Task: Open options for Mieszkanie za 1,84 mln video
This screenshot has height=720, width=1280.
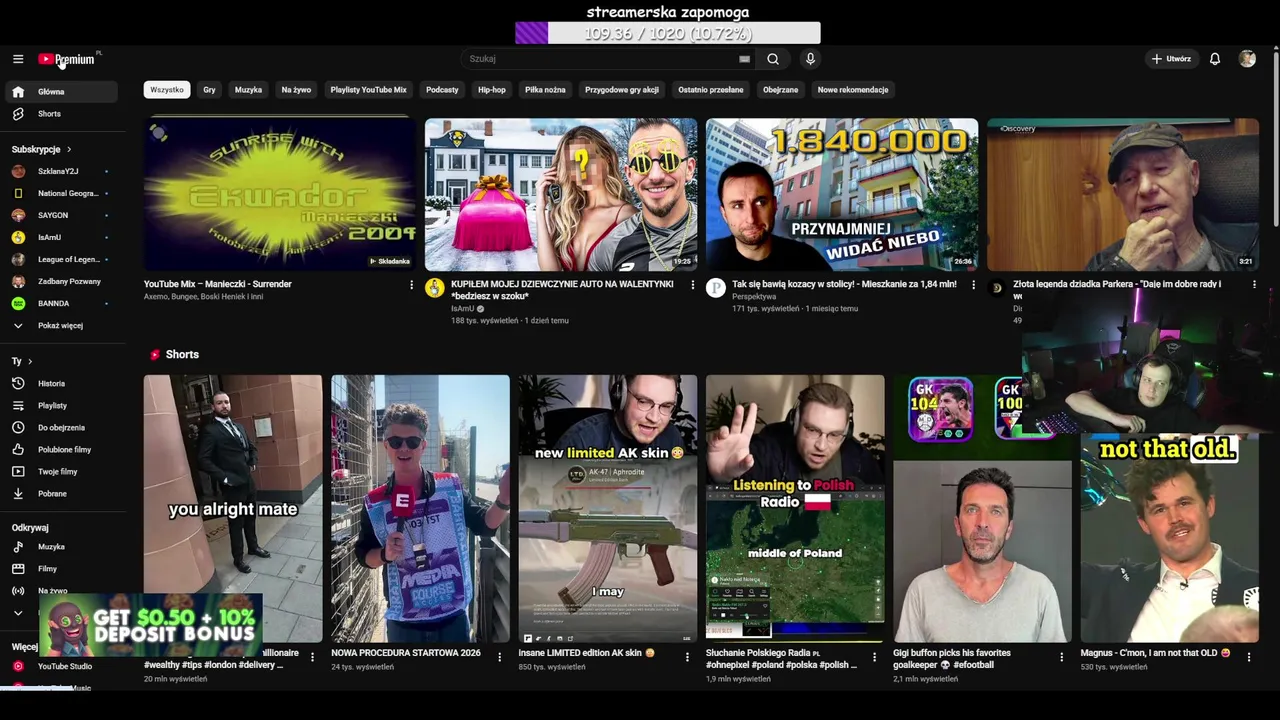Action: (973, 285)
